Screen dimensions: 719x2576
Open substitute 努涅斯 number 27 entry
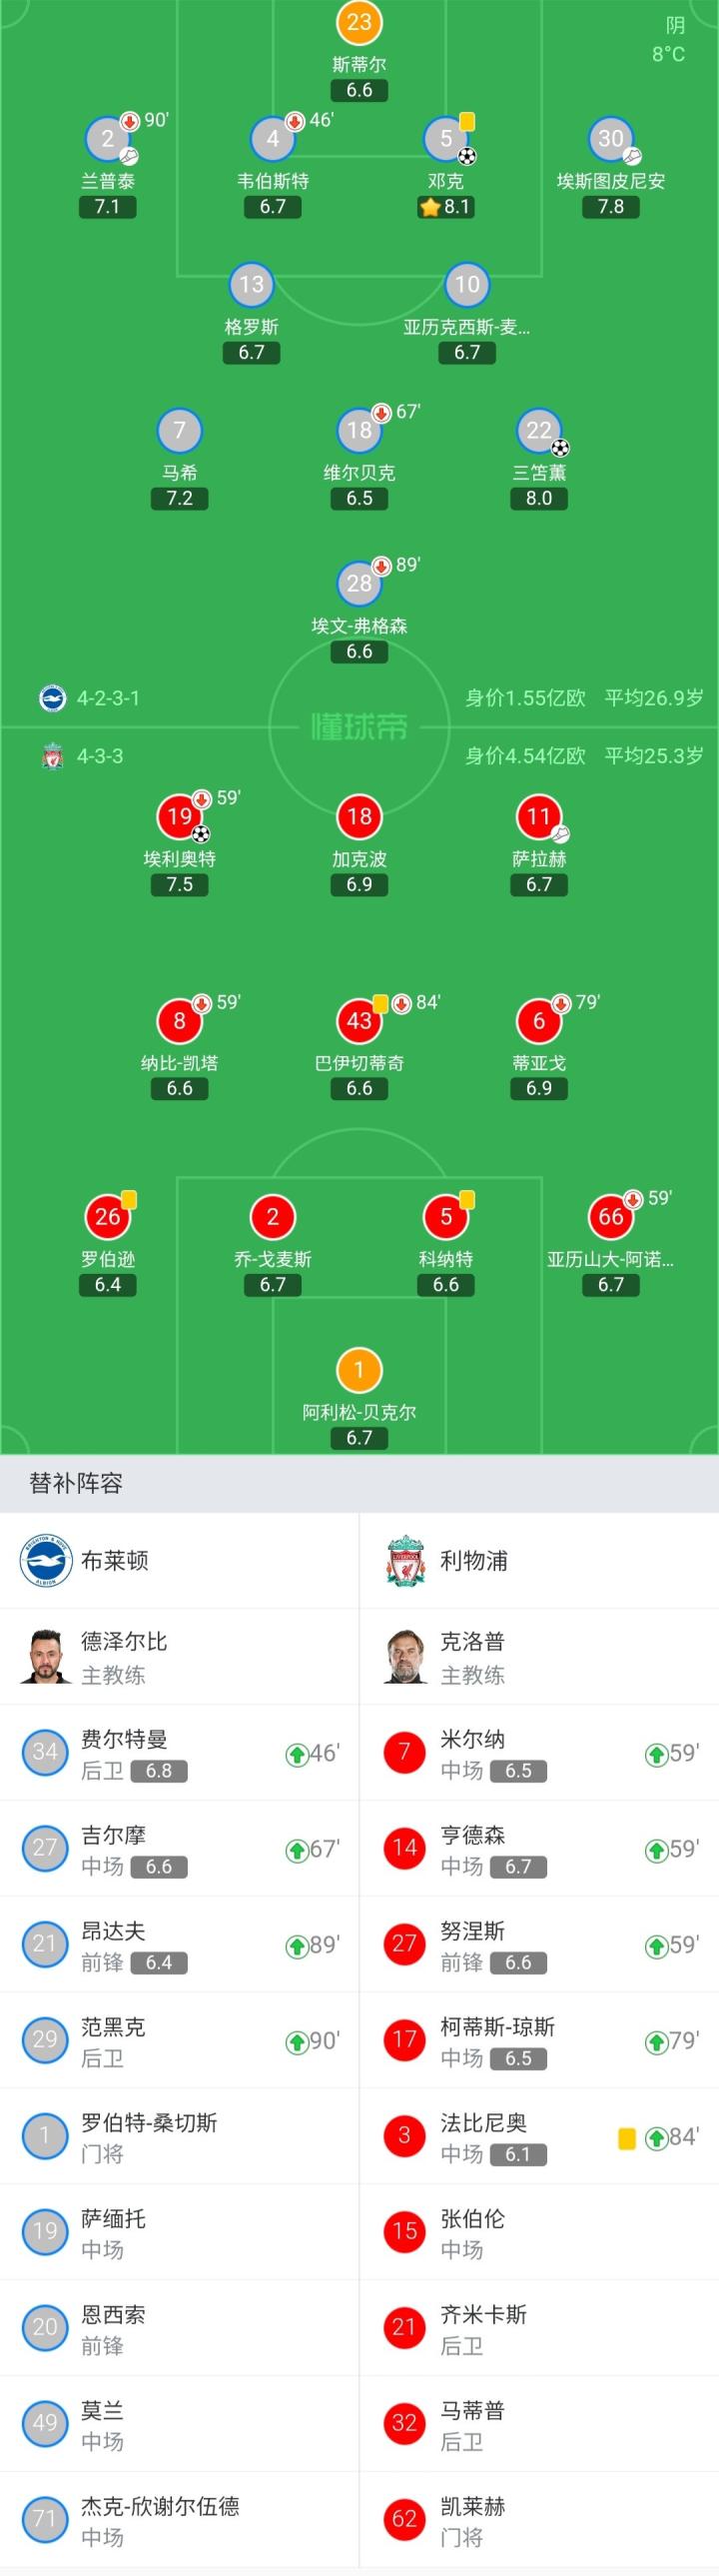[x=539, y=1945]
